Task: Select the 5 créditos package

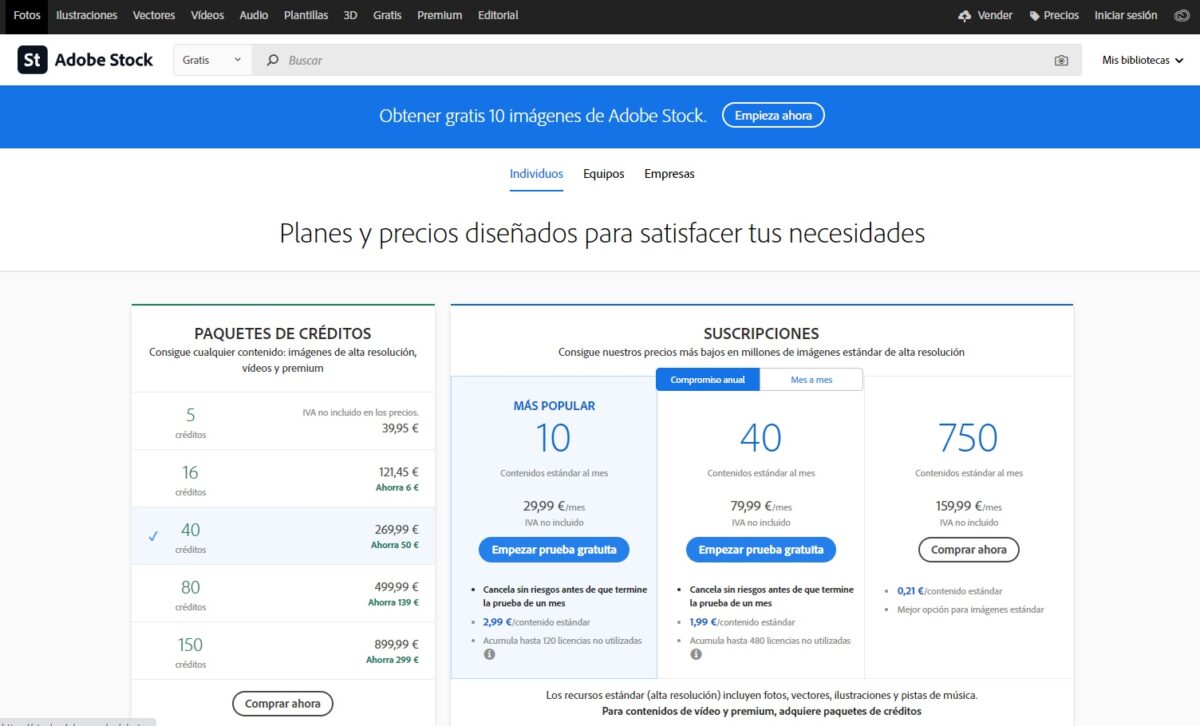Action: (283, 421)
